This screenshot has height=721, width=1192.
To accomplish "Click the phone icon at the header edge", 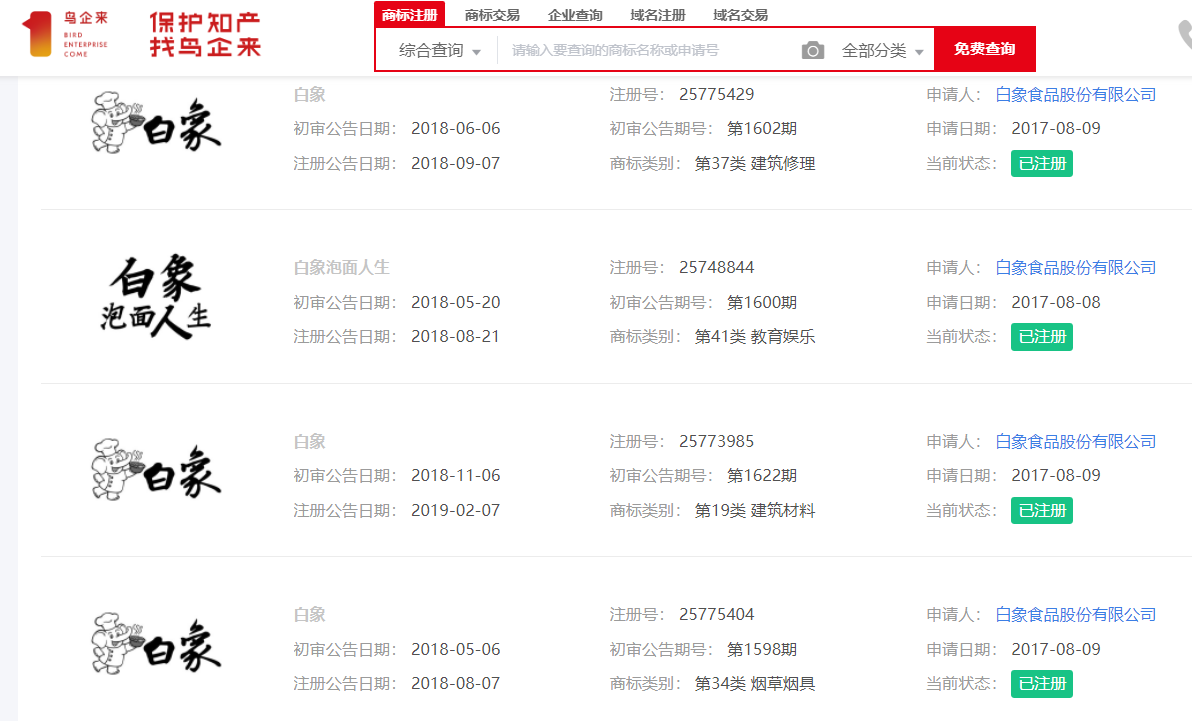I will tap(1185, 35).
